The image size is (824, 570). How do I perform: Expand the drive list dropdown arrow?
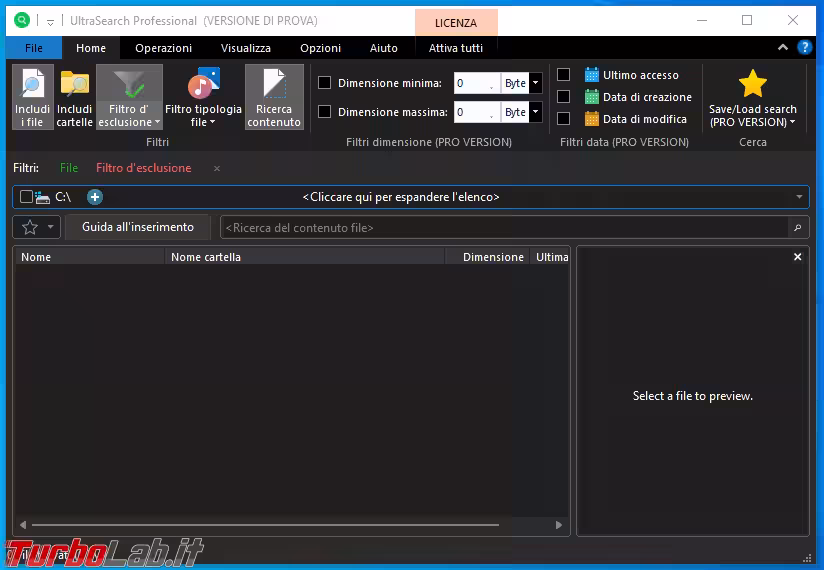[799, 197]
